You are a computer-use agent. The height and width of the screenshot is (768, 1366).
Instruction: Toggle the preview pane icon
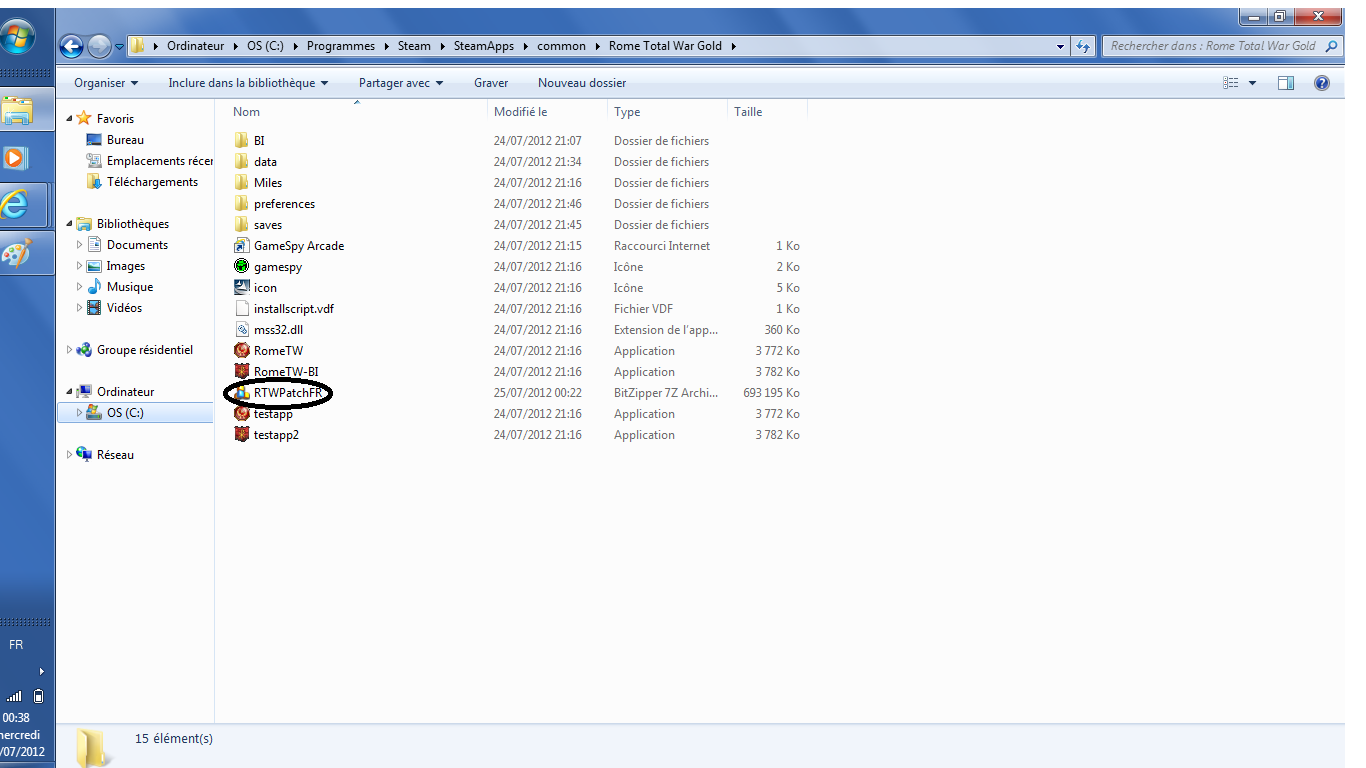pyautogui.click(x=1286, y=83)
